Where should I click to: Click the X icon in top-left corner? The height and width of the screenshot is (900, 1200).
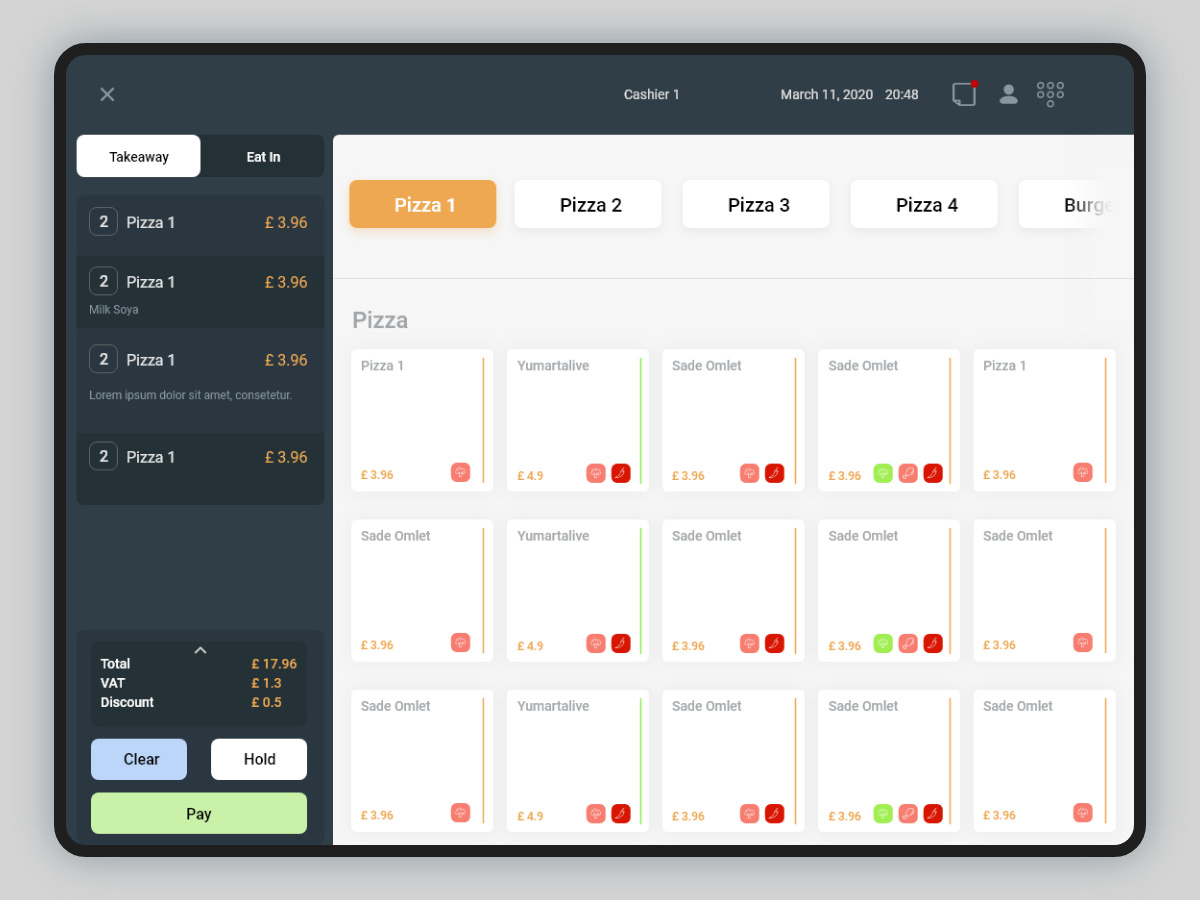[107, 94]
